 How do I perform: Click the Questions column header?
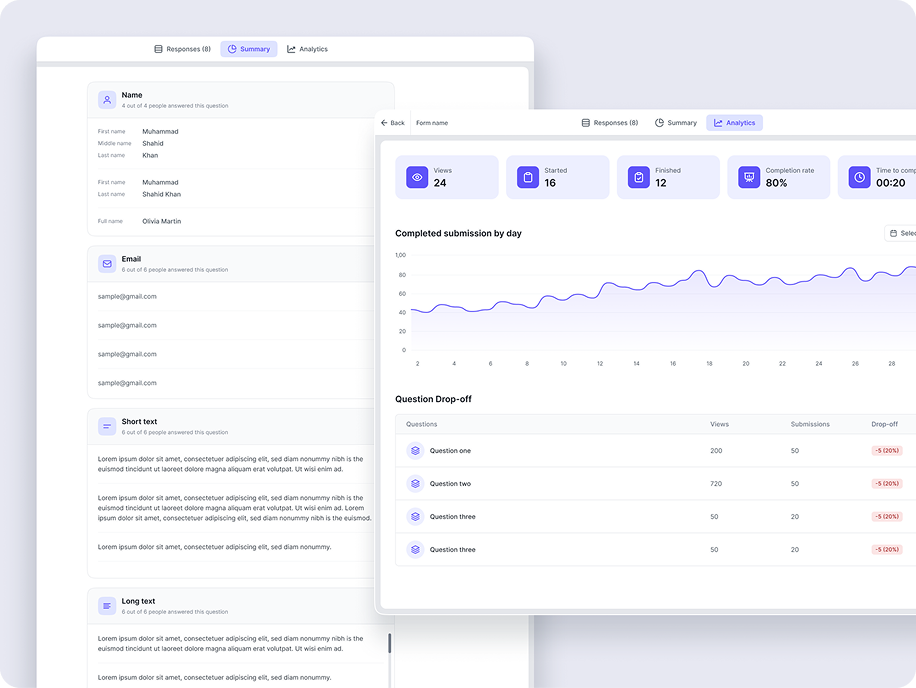[422, 425]
